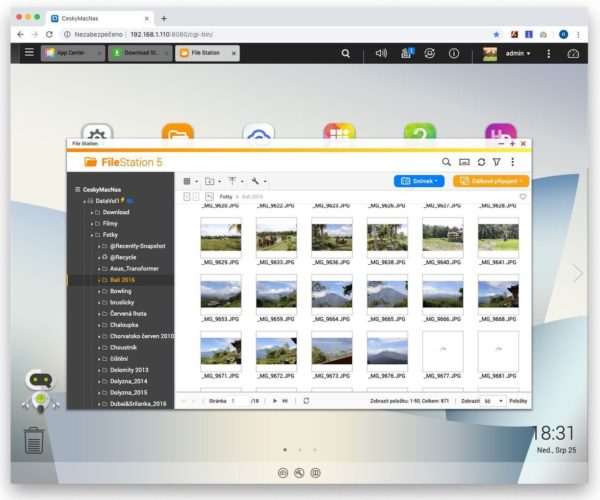Switch to the Download Station tab
Viewport: 600px width, 500px height.
tap(139, 53)
